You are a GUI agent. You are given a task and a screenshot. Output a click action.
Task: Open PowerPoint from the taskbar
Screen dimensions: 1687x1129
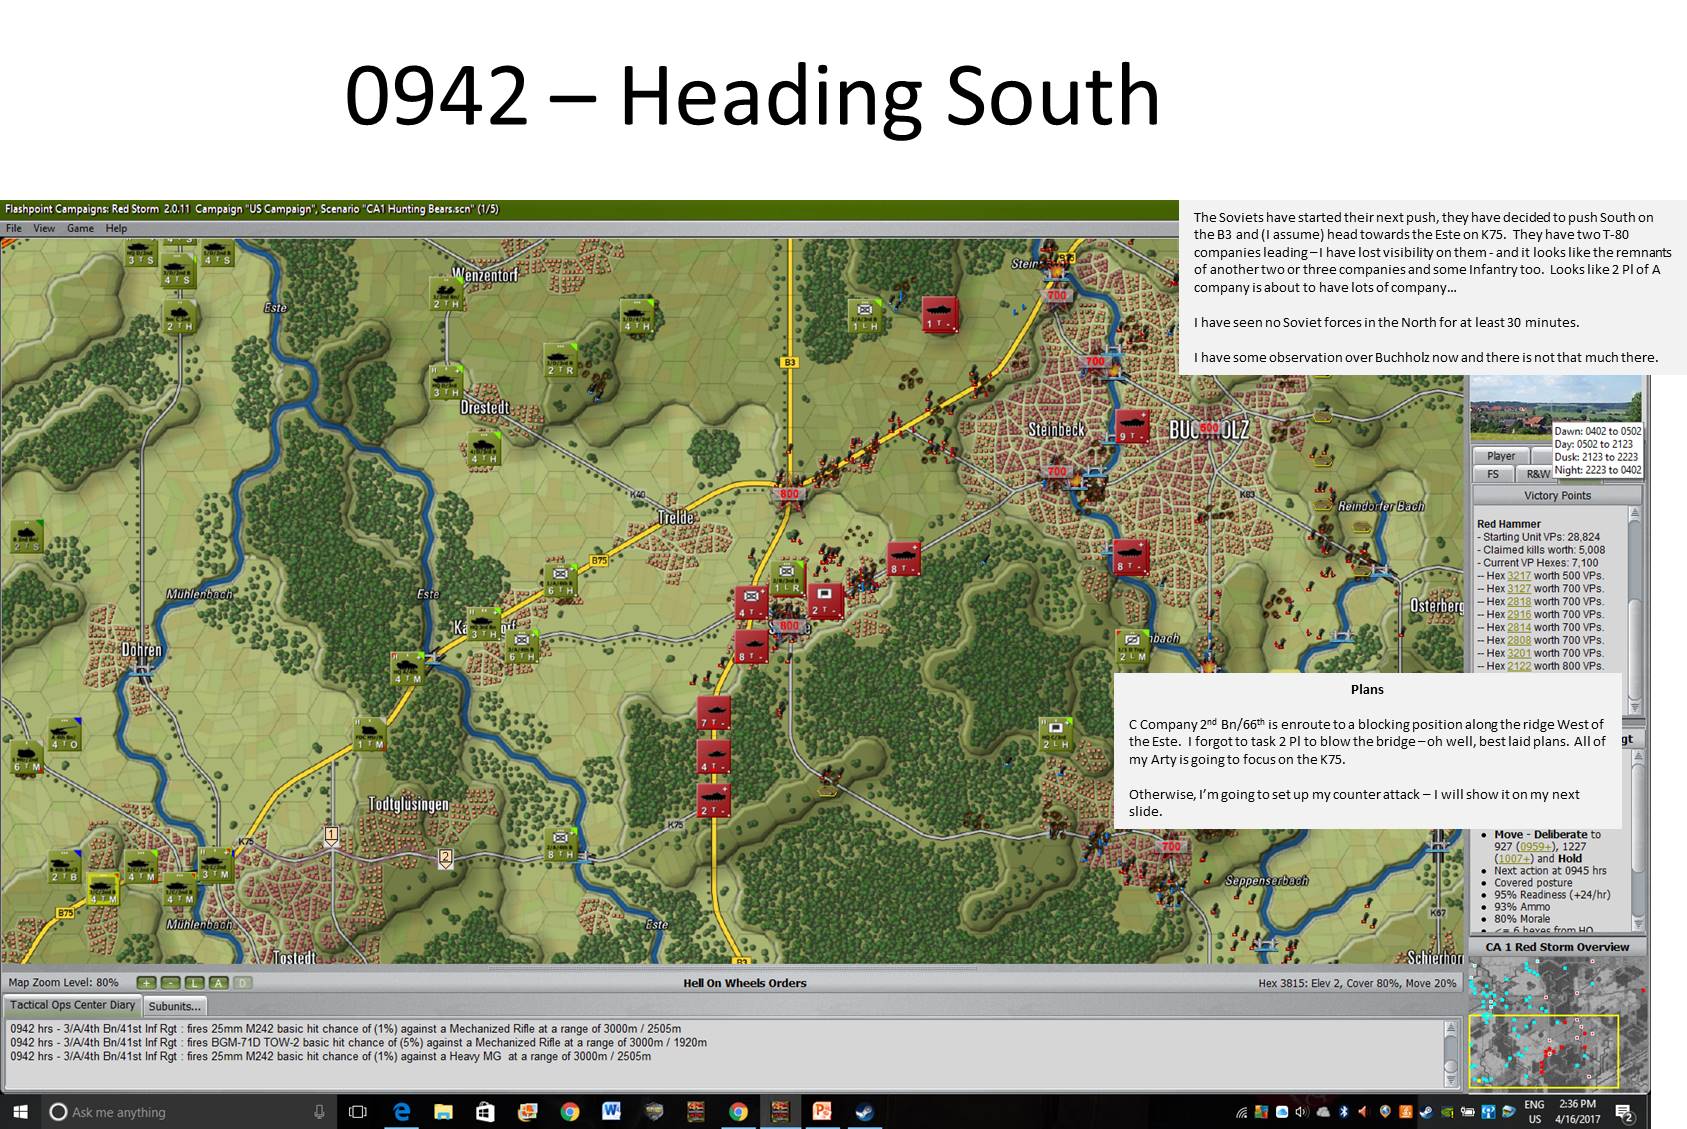pyautogui.click(x=822, y=1112)
